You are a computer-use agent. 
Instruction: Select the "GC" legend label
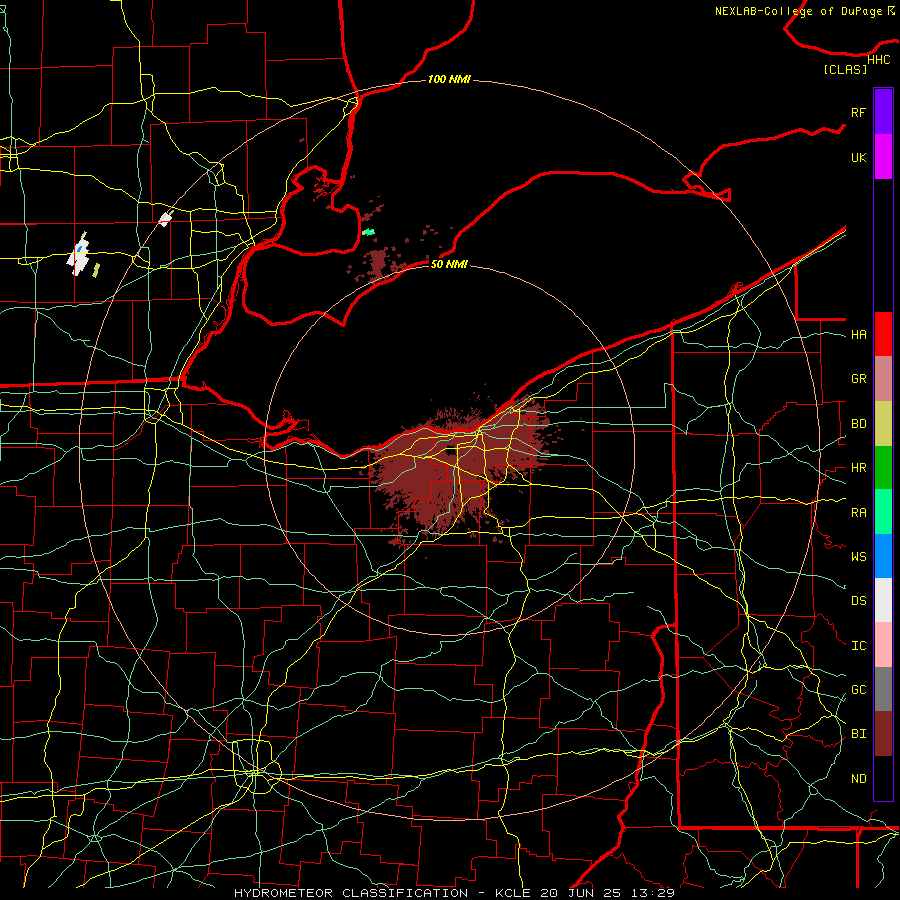click(858, 689)
